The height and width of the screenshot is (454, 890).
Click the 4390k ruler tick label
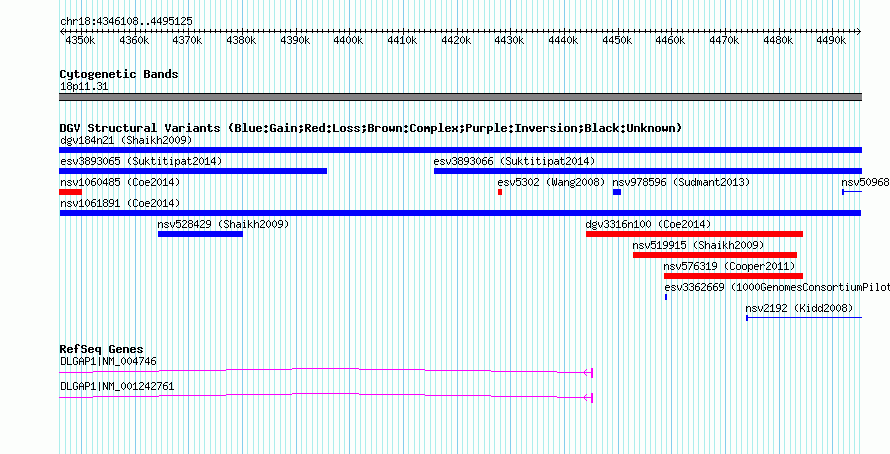tap(295, 41)
